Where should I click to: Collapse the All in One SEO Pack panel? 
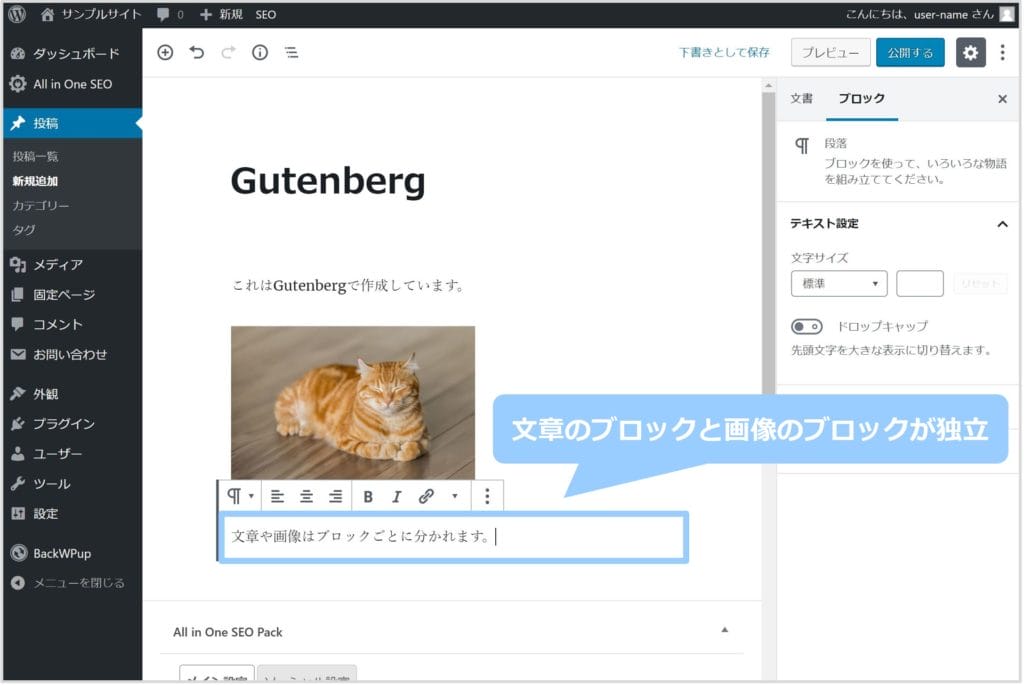[x=725, y=630]
